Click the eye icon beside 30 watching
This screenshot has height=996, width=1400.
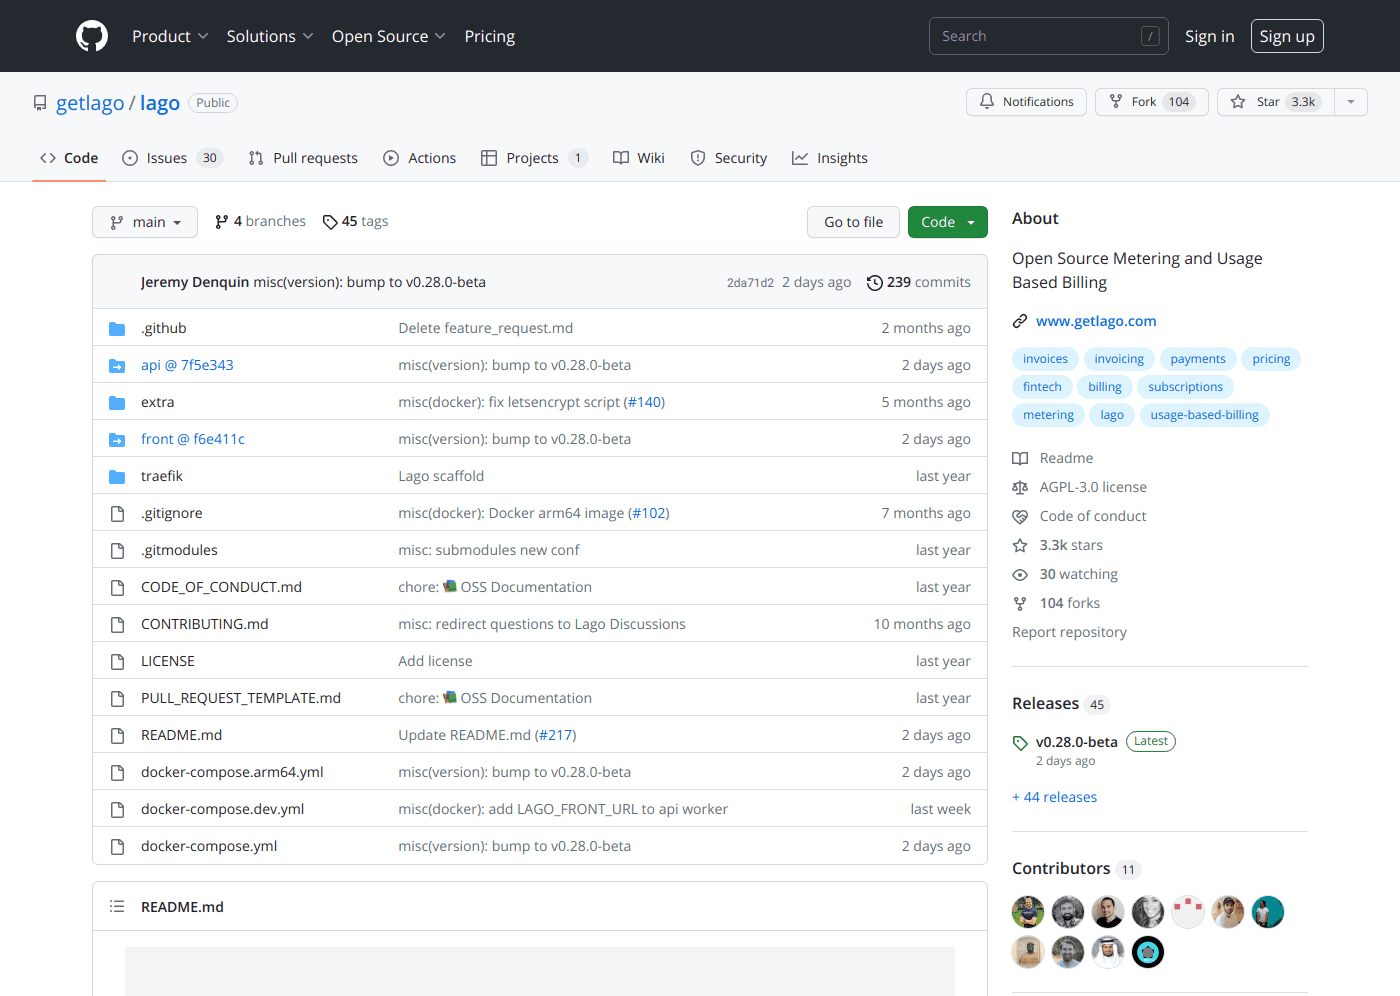click(1020, 574)
